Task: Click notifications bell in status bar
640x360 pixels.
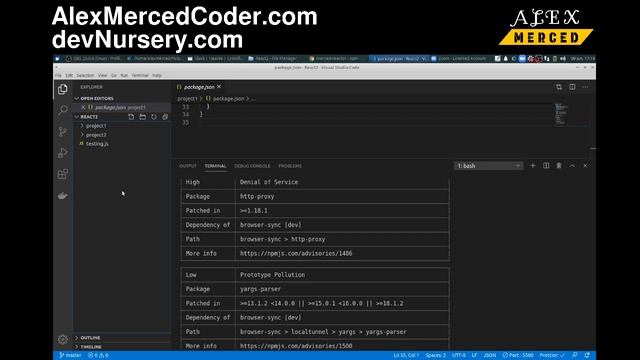Action: (x=587, y=356)
